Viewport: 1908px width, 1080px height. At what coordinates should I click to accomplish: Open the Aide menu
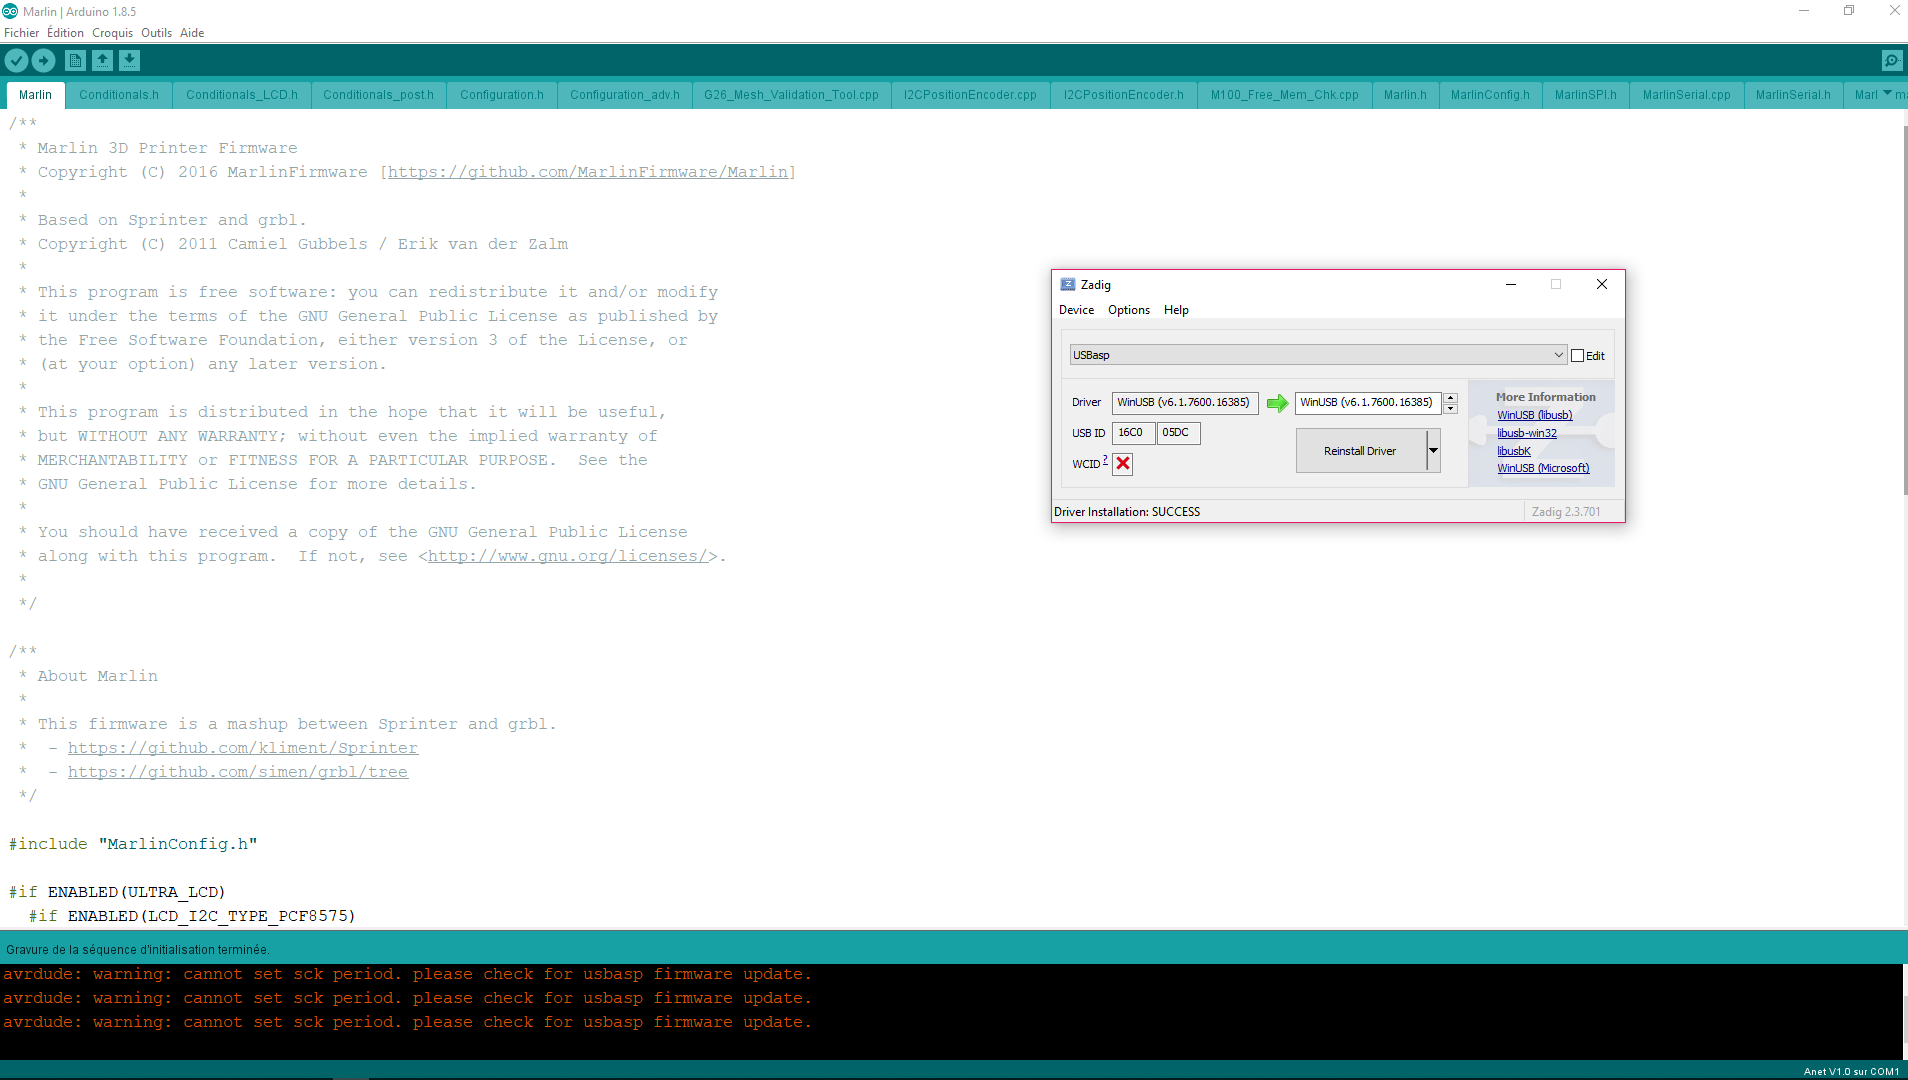[x=192, y=33]
